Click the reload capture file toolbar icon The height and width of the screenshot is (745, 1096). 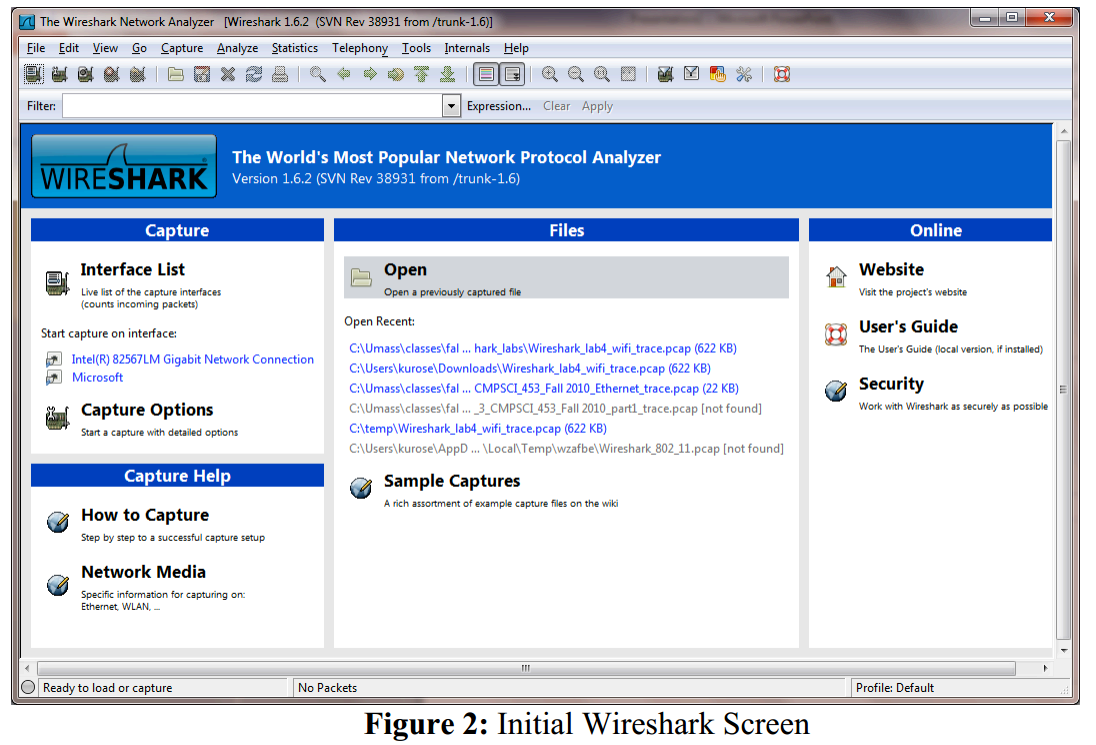coord(254,74)
